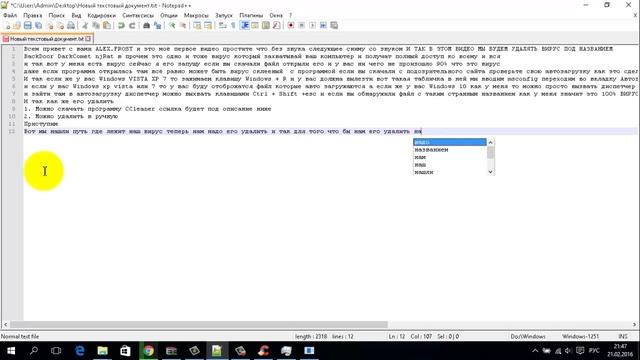The height and width of the screenshot is (360, 640).
Task: Print the document via the Print icon
Action: [x=71, y=26]
